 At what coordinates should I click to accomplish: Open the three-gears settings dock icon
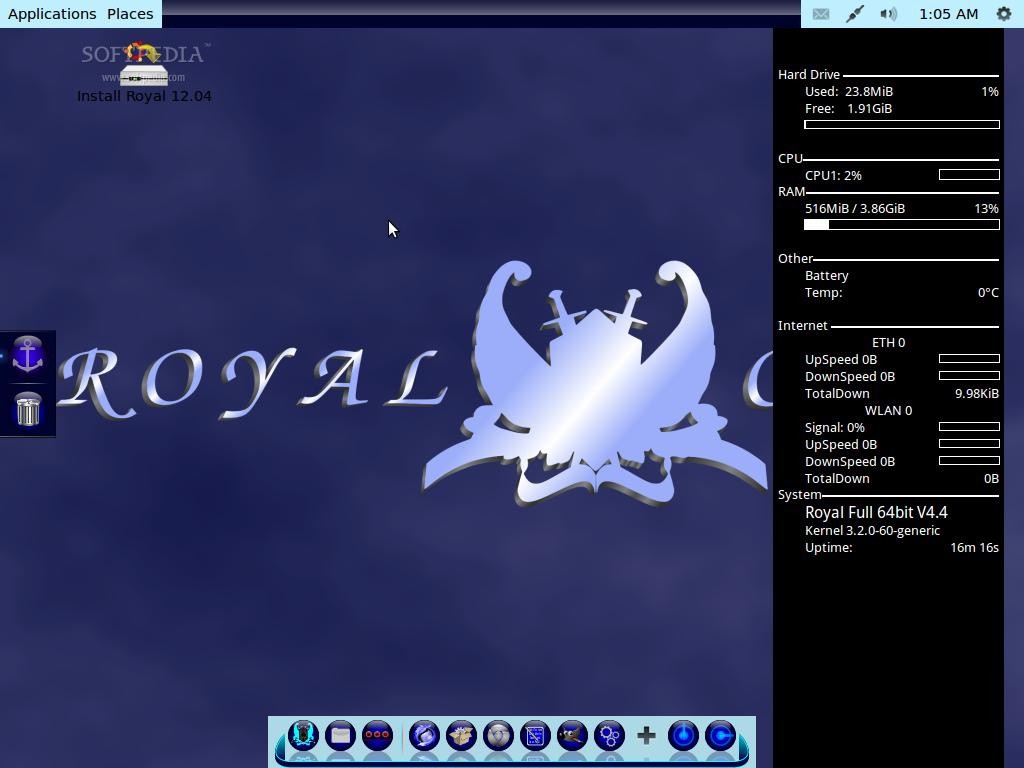click(609, 735)
